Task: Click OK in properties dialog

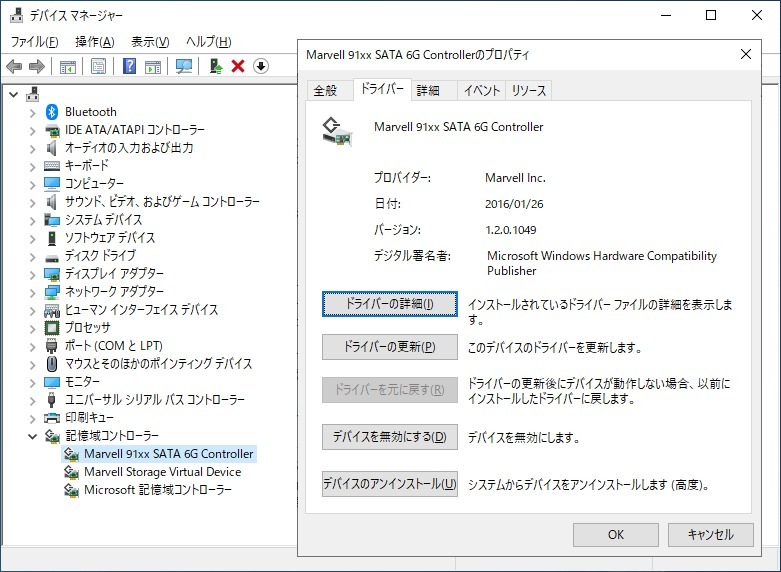Action: coord(616,535)
